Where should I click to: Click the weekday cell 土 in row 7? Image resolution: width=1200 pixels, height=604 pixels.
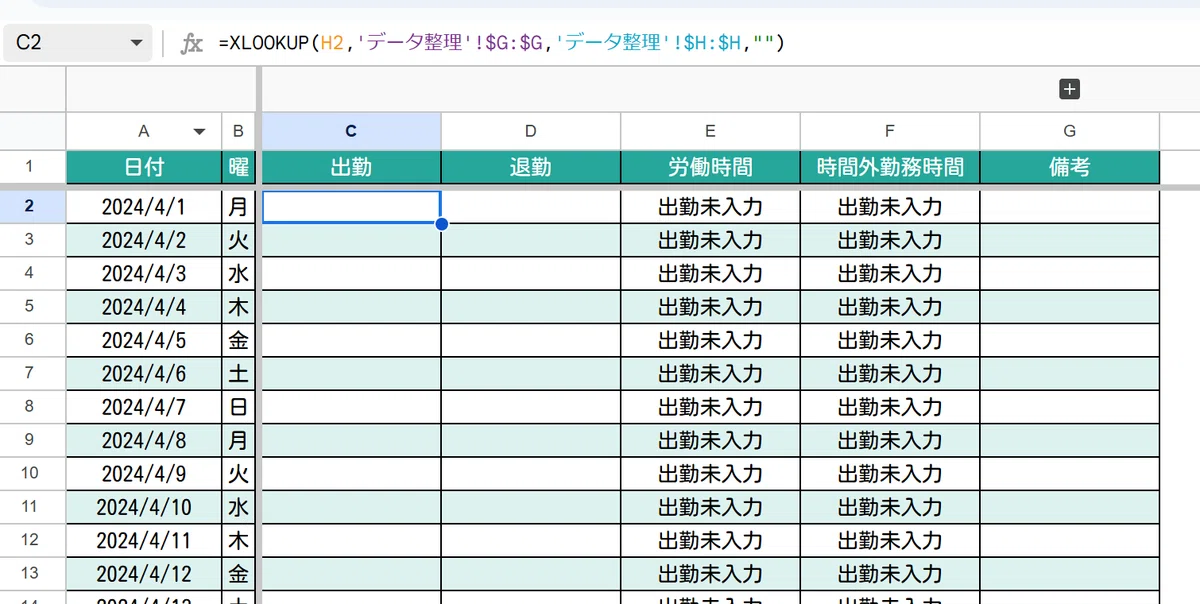[x=238, y=373]
